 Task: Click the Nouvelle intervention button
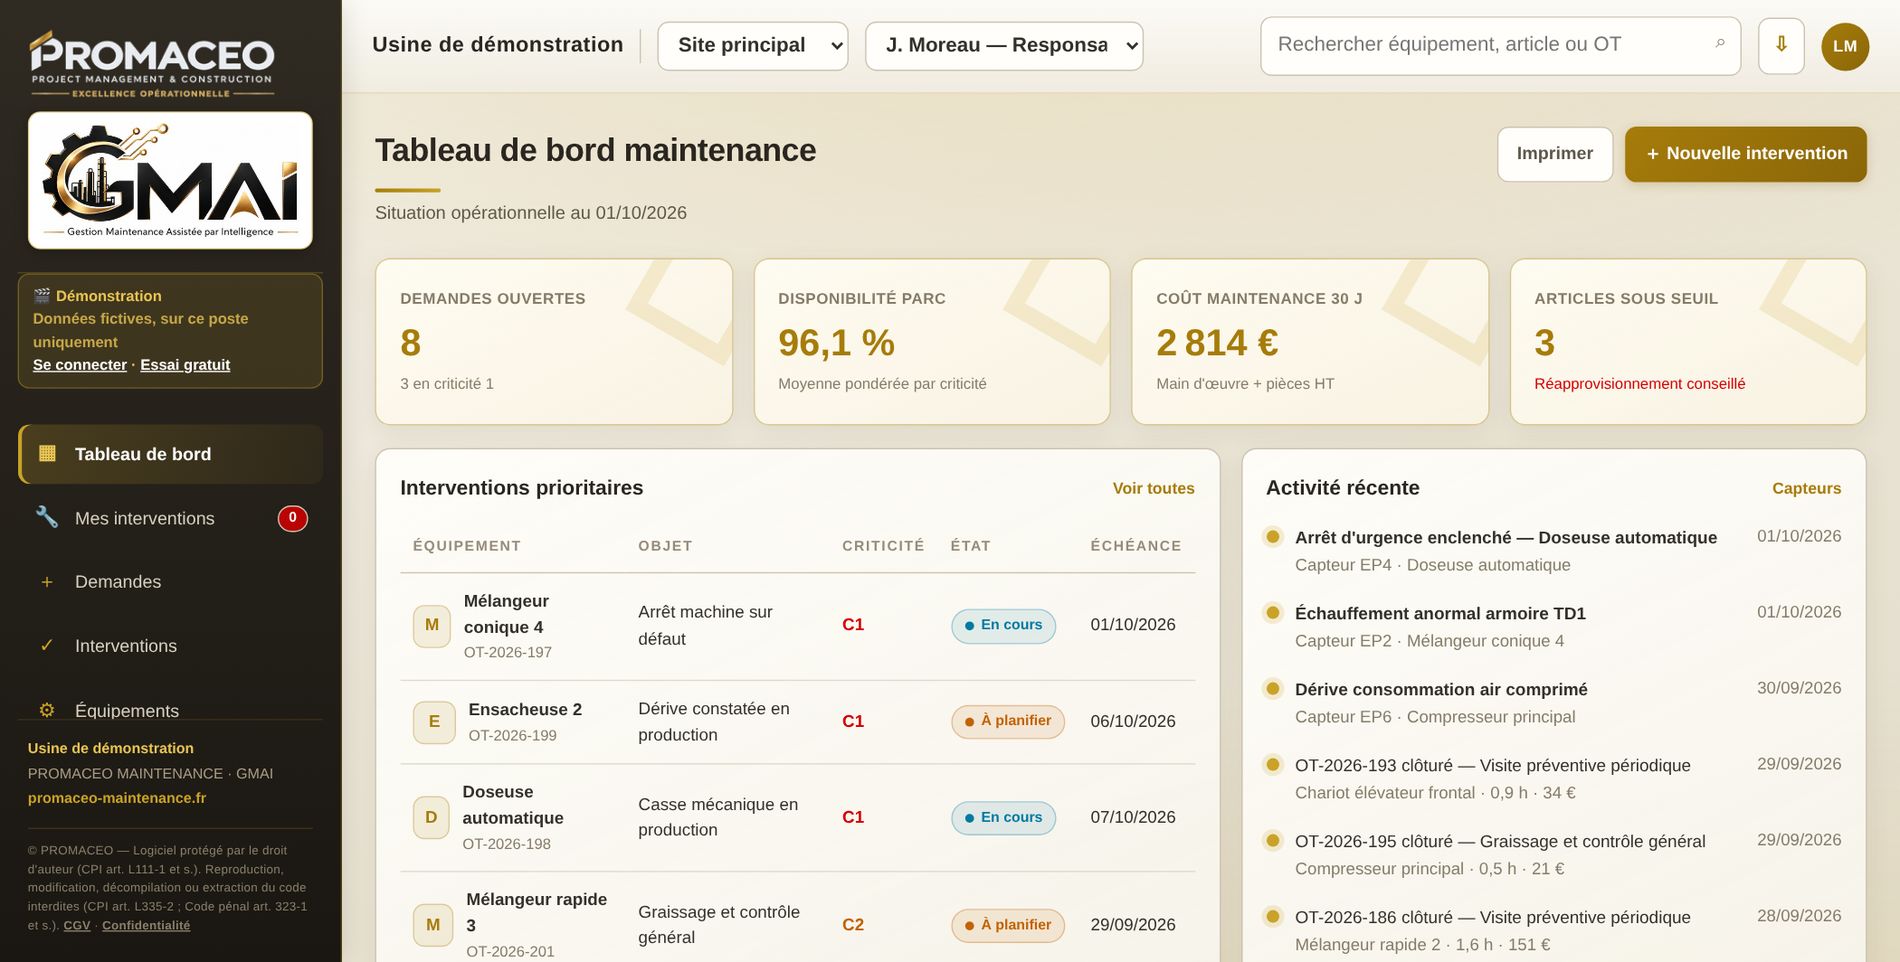pyautogui.click(x=1746, y=154)
